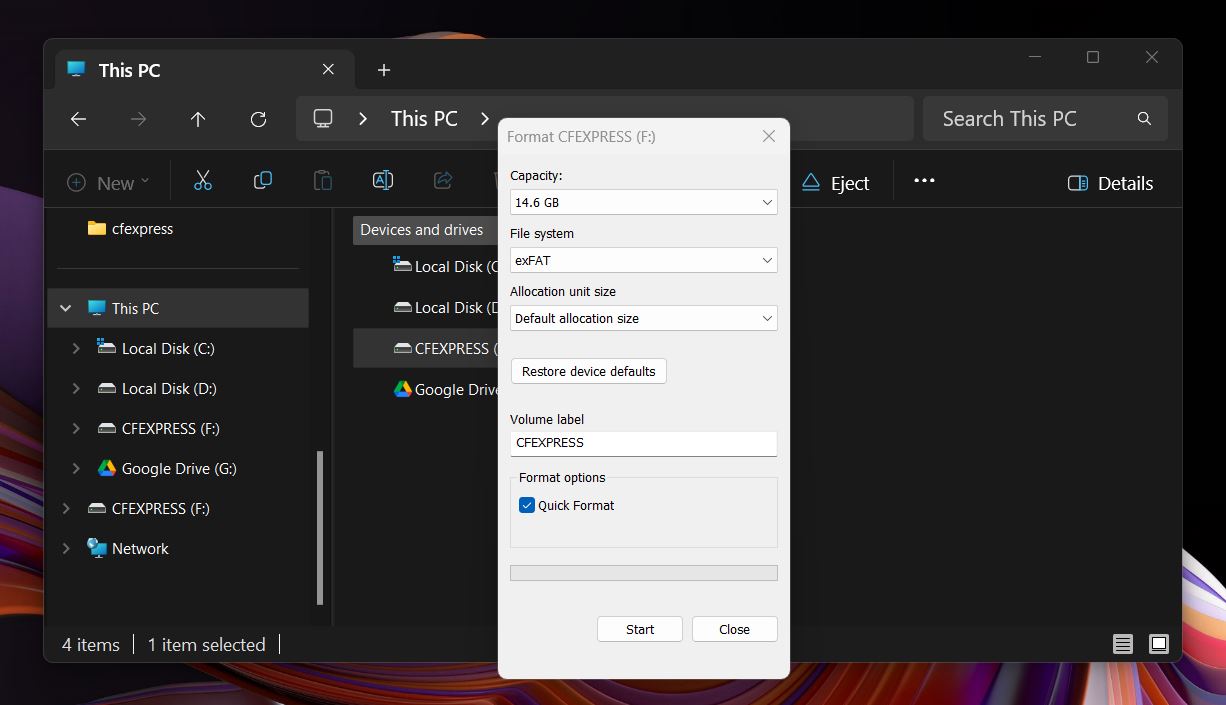The image size is (1226, 705).
Task: Click the Start button to format
Action: [x=640, y=629]
